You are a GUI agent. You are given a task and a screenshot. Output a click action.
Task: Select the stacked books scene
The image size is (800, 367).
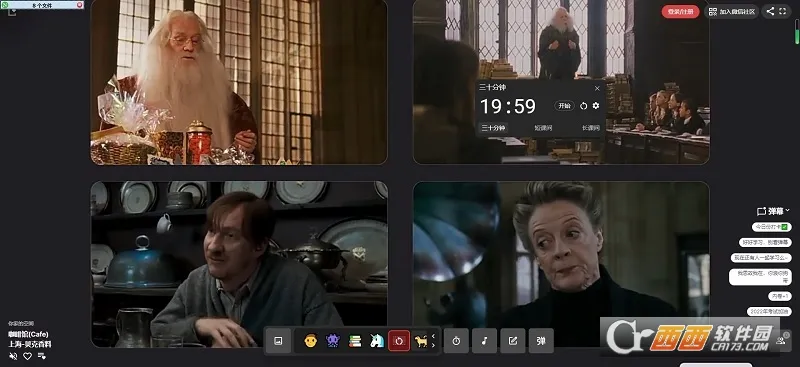pyautogui.click(x=355, y=341)
